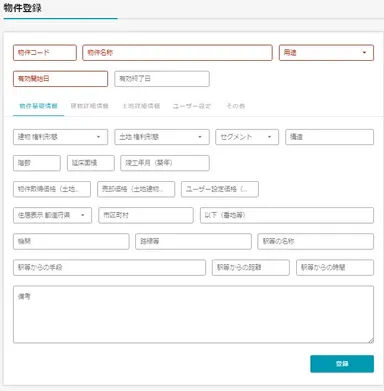Click the 路線等 input field
Image resolution: width=384 pixels, height=391 pixels.
click(193, 241)
